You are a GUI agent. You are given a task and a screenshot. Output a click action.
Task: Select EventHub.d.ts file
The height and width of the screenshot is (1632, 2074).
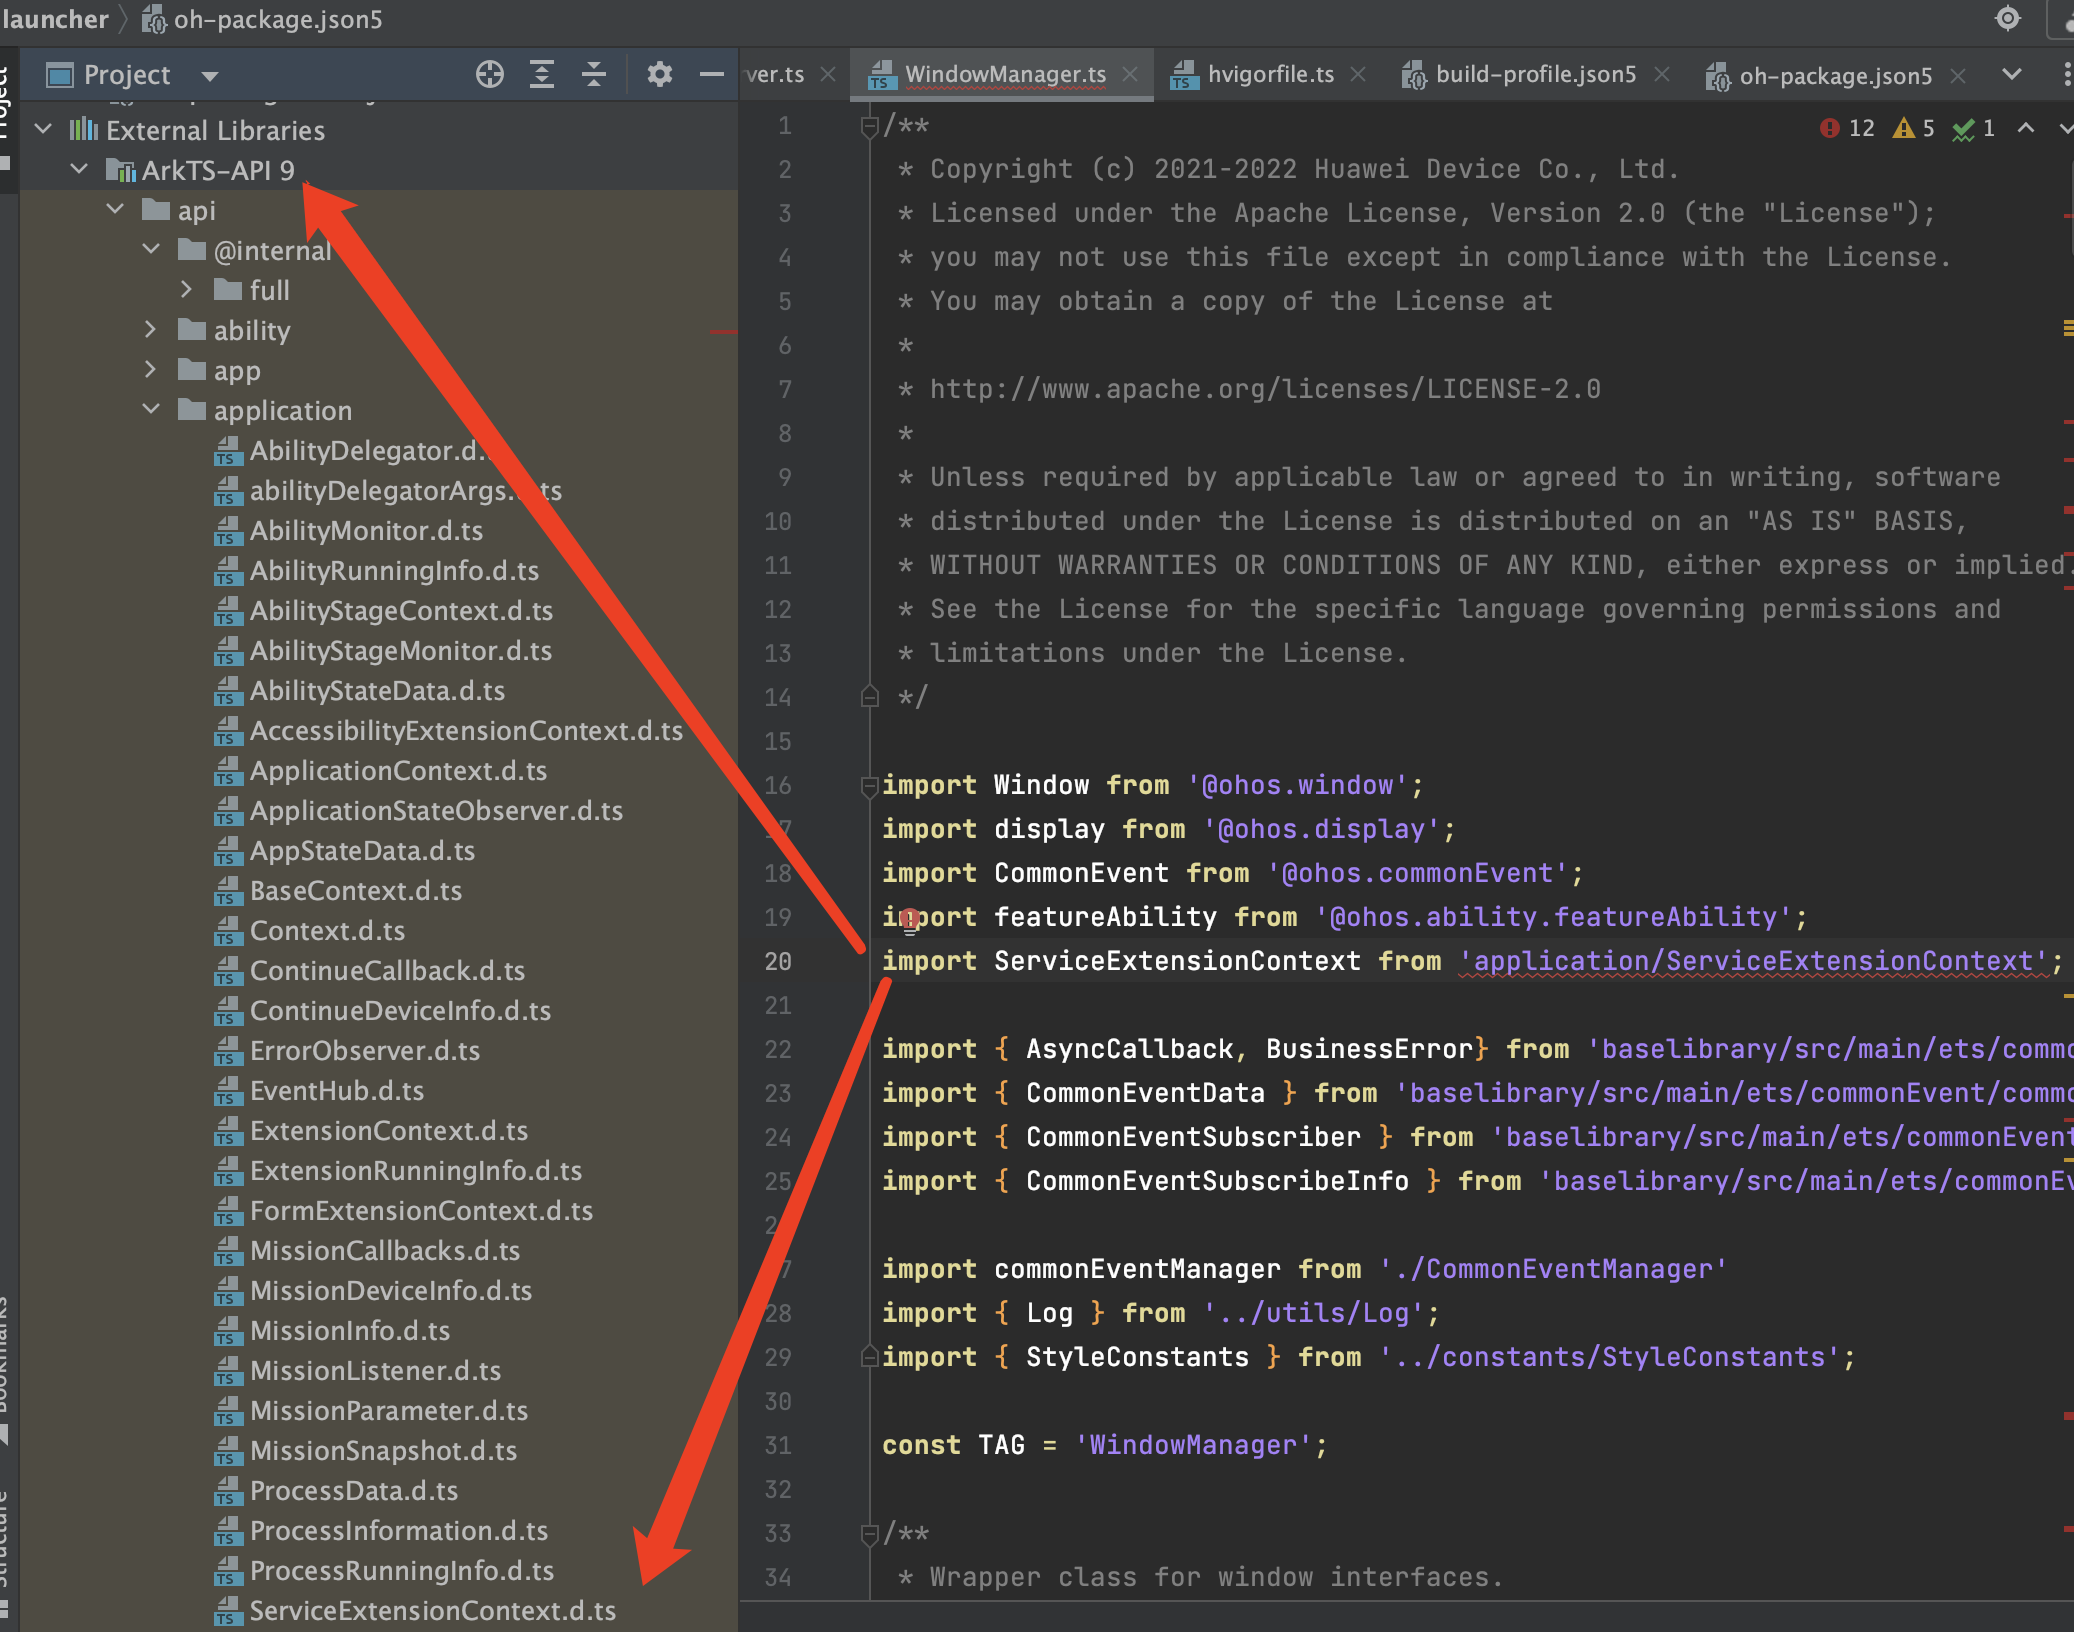click(337, 1091)
